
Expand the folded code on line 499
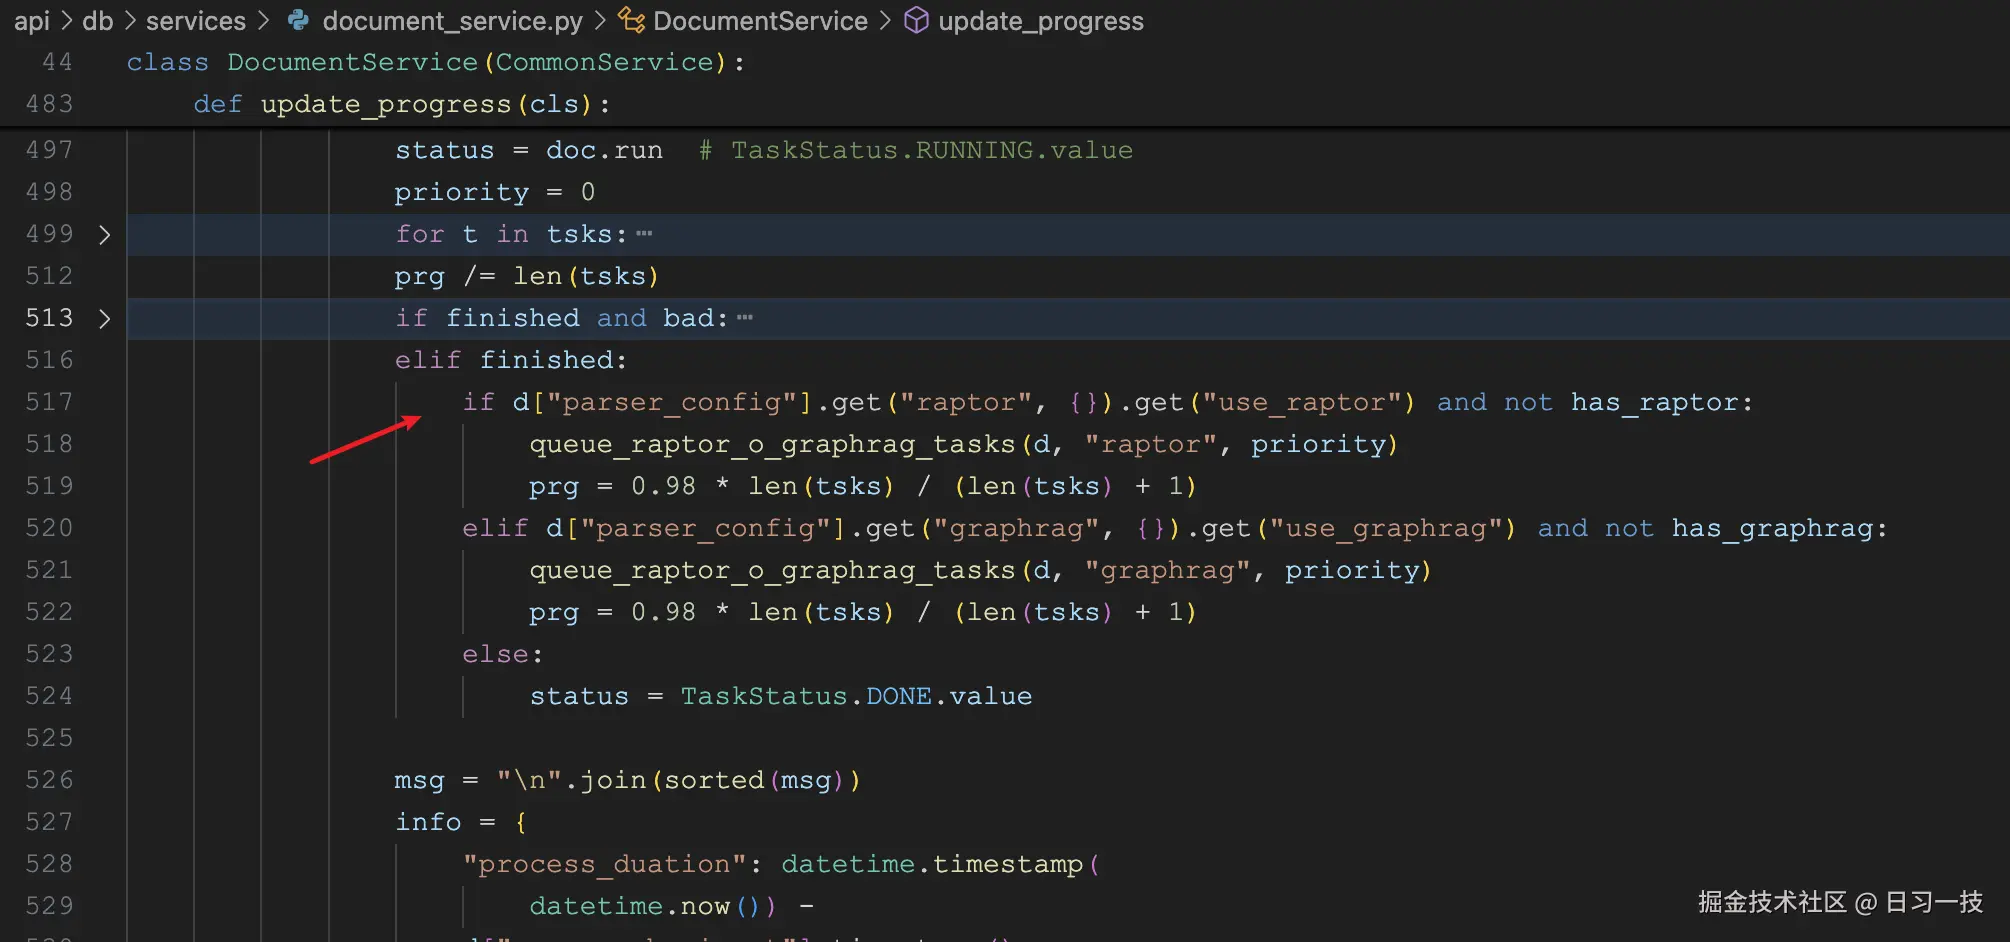coord(104,234)
